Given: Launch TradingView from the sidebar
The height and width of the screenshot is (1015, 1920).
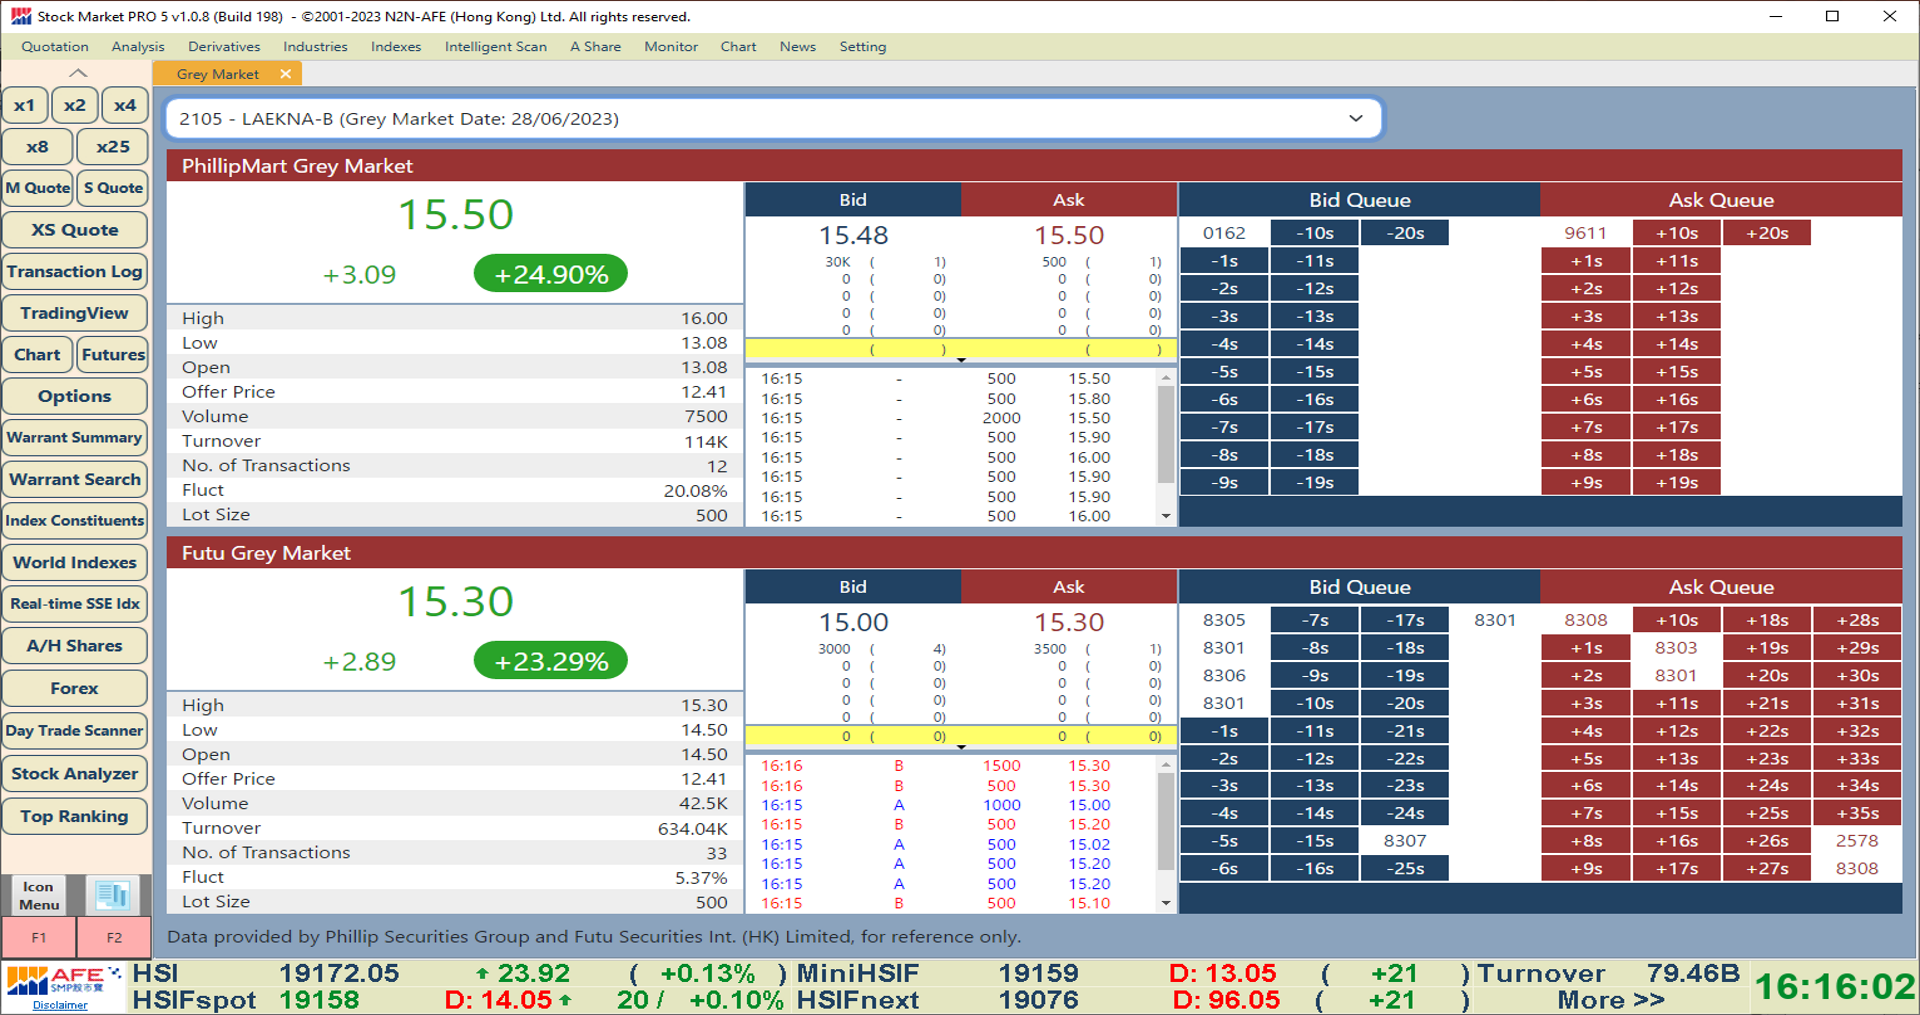Looking at the screenshot, I should coord(75,313).
